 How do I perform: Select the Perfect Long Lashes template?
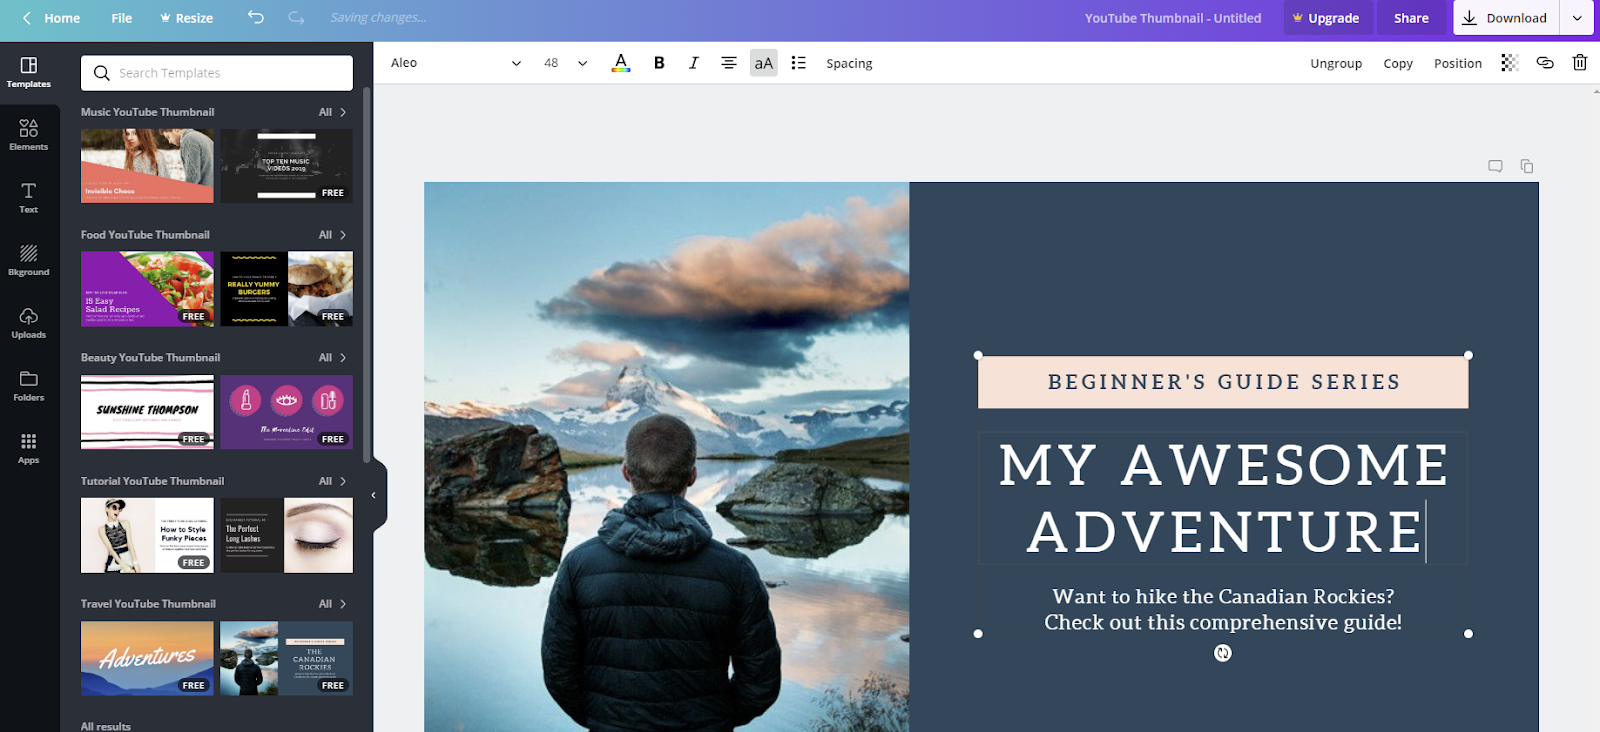coord(287,535)
